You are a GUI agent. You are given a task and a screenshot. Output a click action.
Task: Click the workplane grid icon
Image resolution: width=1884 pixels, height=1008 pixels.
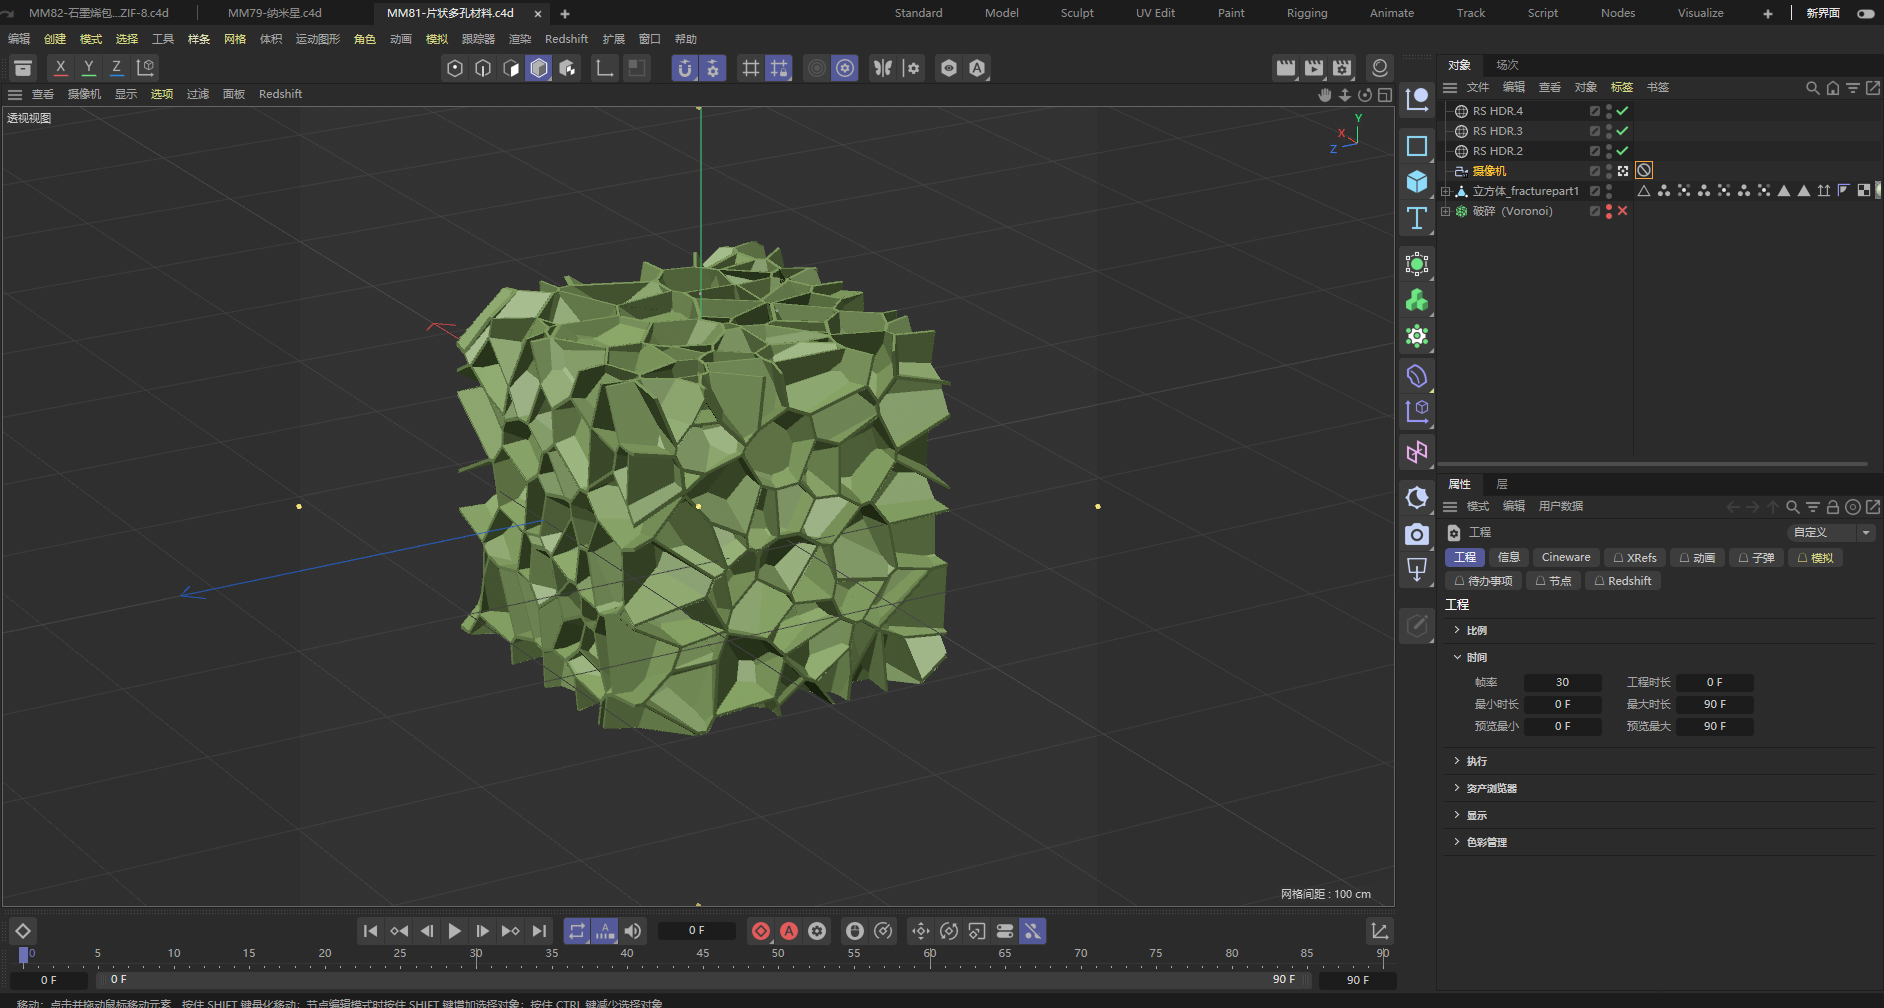[751, 68]
